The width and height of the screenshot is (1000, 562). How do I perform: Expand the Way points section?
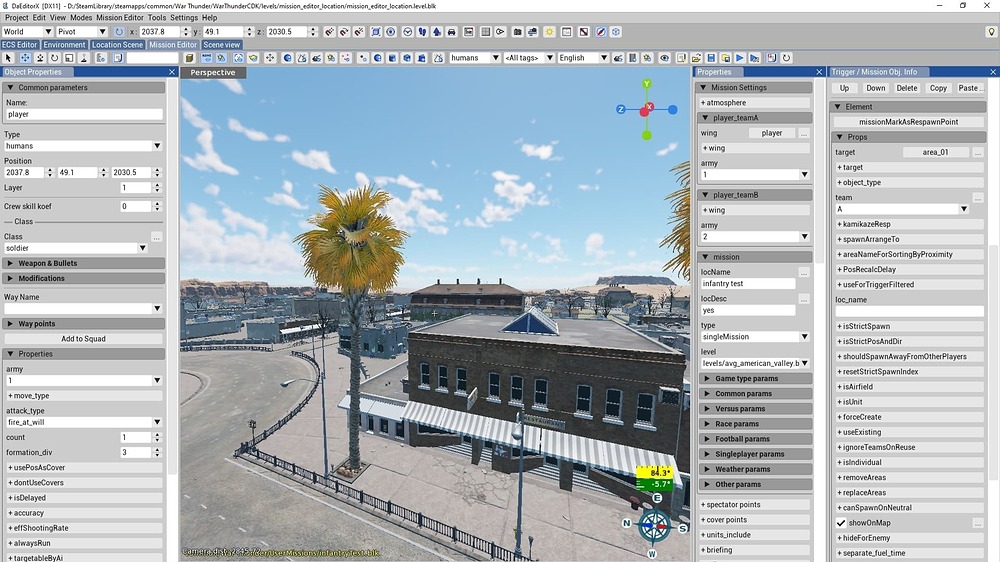(84, 324)
